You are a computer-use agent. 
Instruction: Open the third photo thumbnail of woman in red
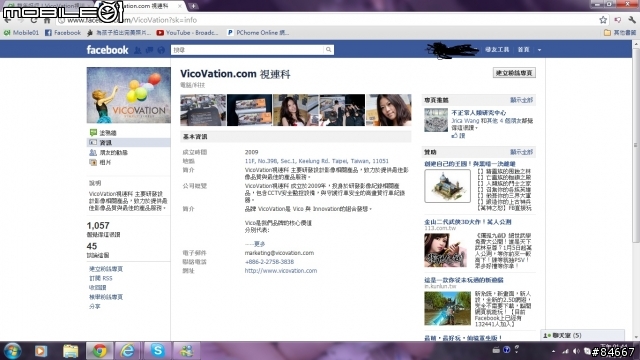click(x=296, y=110)
